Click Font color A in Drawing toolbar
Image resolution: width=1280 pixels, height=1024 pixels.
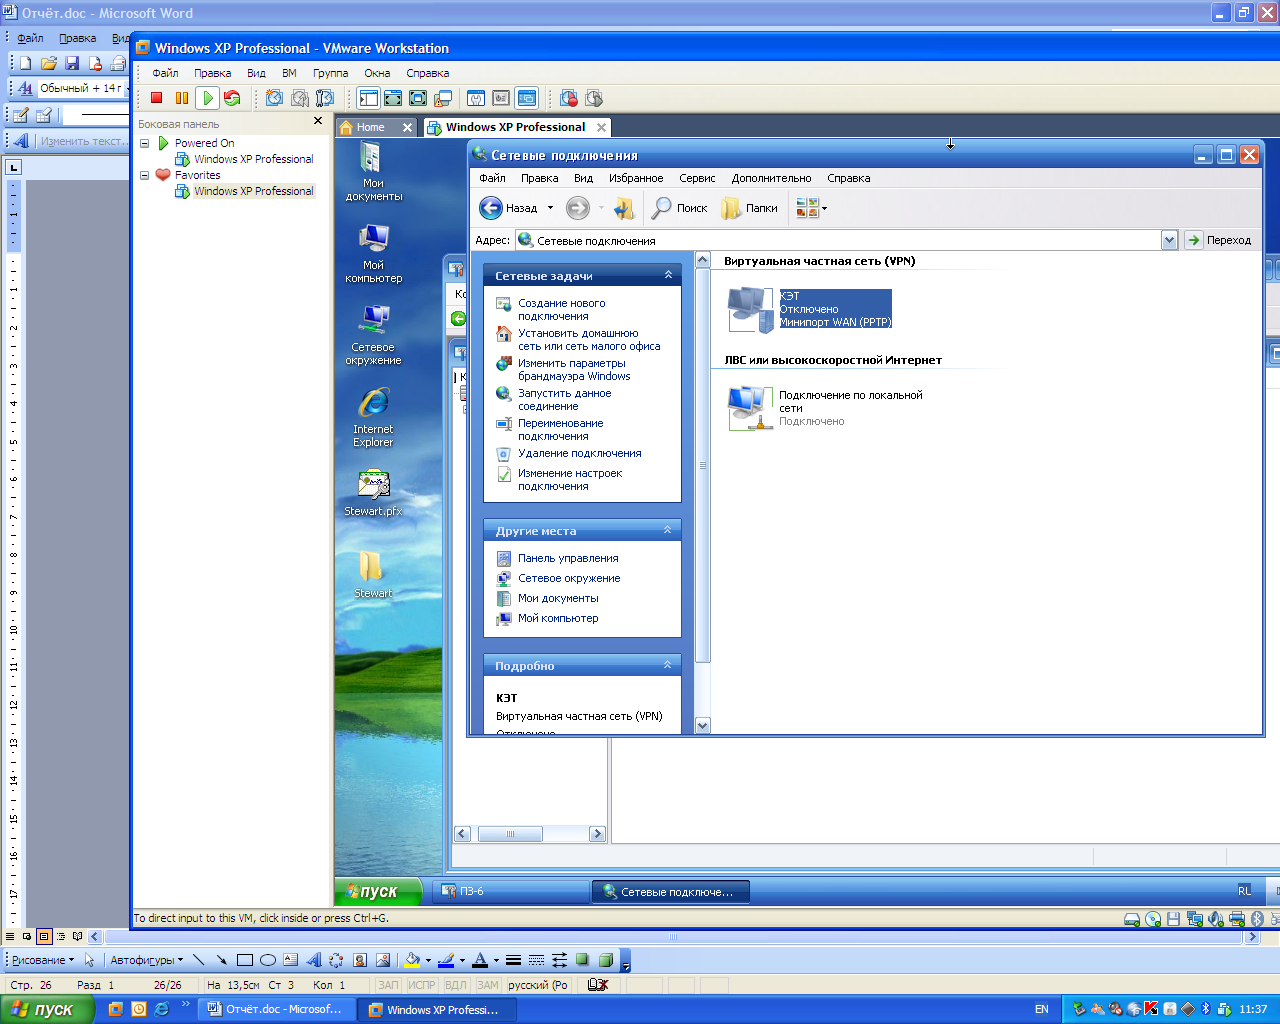(480, 960)
